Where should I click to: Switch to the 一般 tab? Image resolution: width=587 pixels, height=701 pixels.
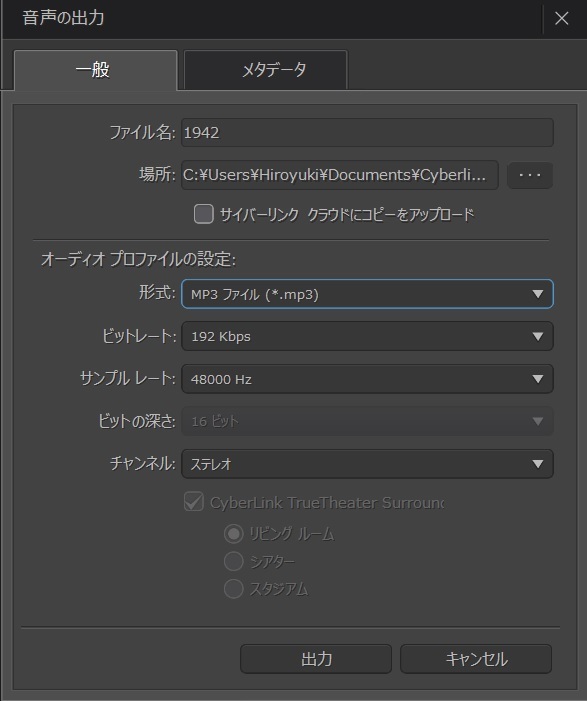tap(96, 70)
